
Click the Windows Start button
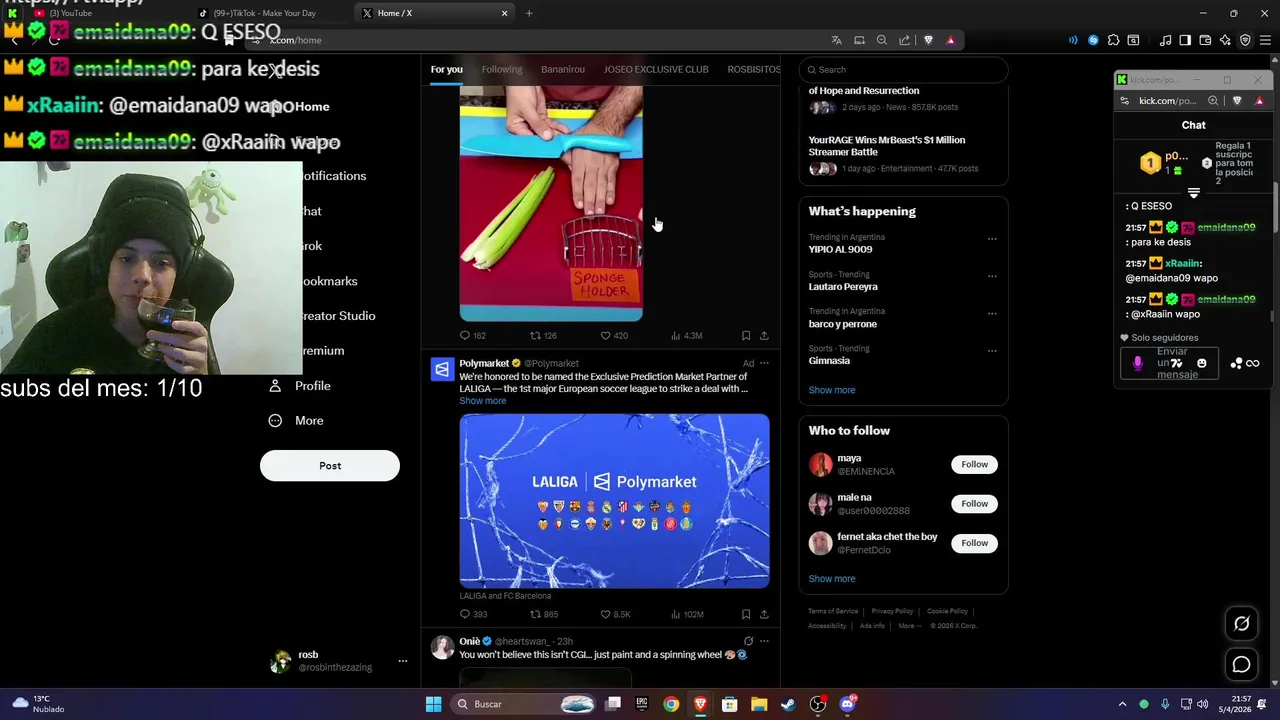tap(433, 704)
